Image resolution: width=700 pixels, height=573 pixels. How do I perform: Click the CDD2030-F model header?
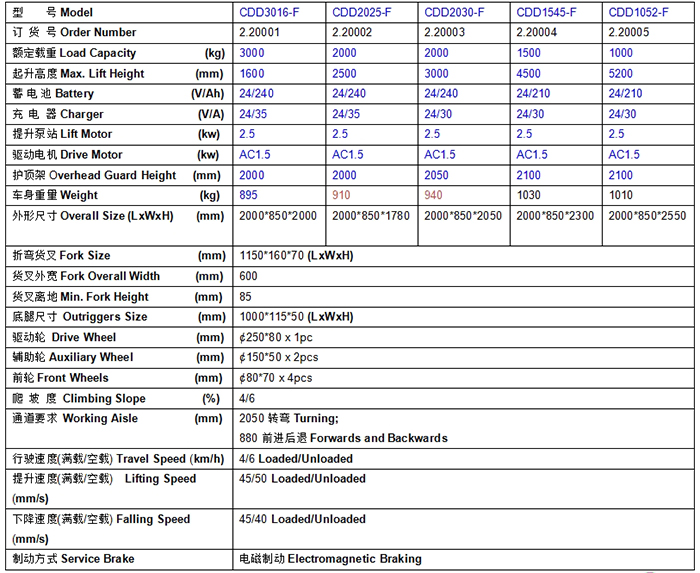click(x=454, y=12)
